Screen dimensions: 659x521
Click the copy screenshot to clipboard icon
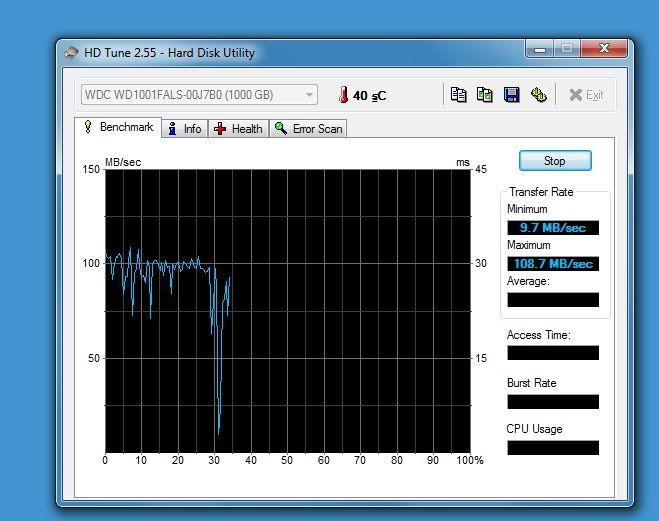tap(485, 95)
